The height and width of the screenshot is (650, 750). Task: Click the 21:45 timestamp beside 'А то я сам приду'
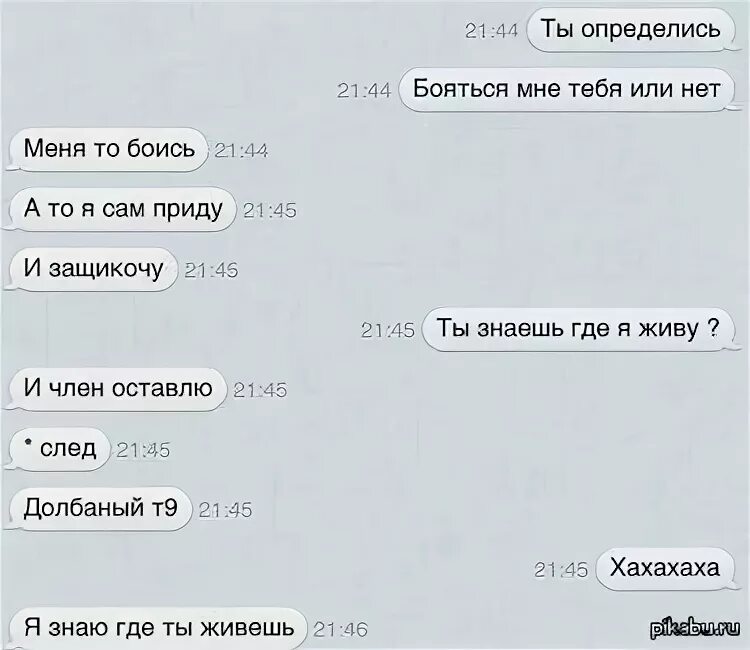270,210
